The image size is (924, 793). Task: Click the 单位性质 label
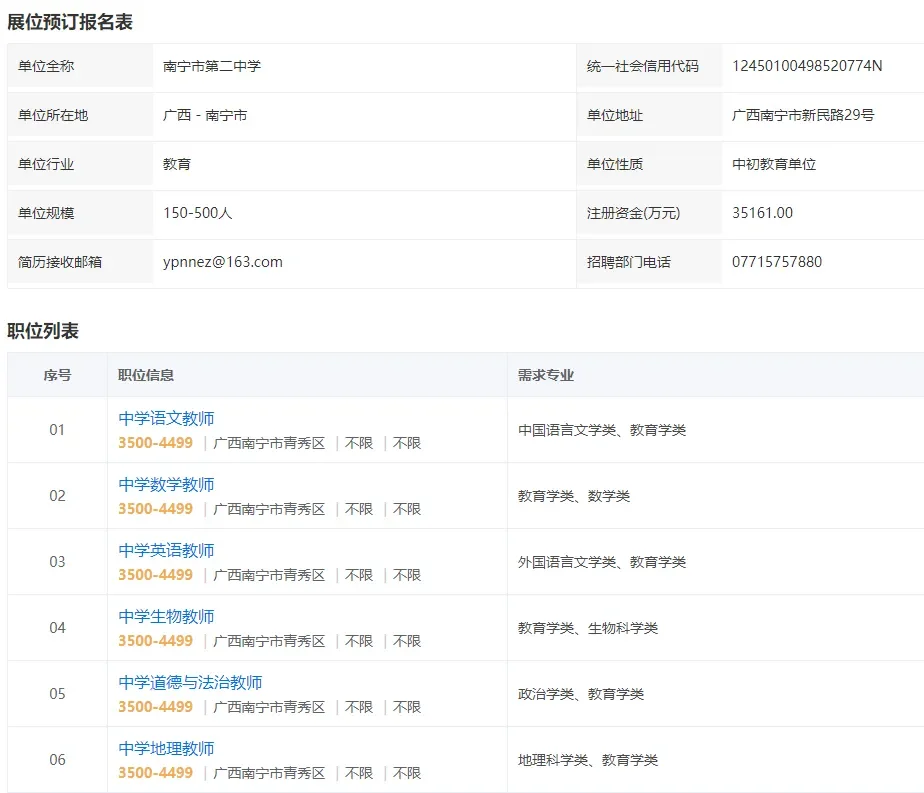coord(615,164)
